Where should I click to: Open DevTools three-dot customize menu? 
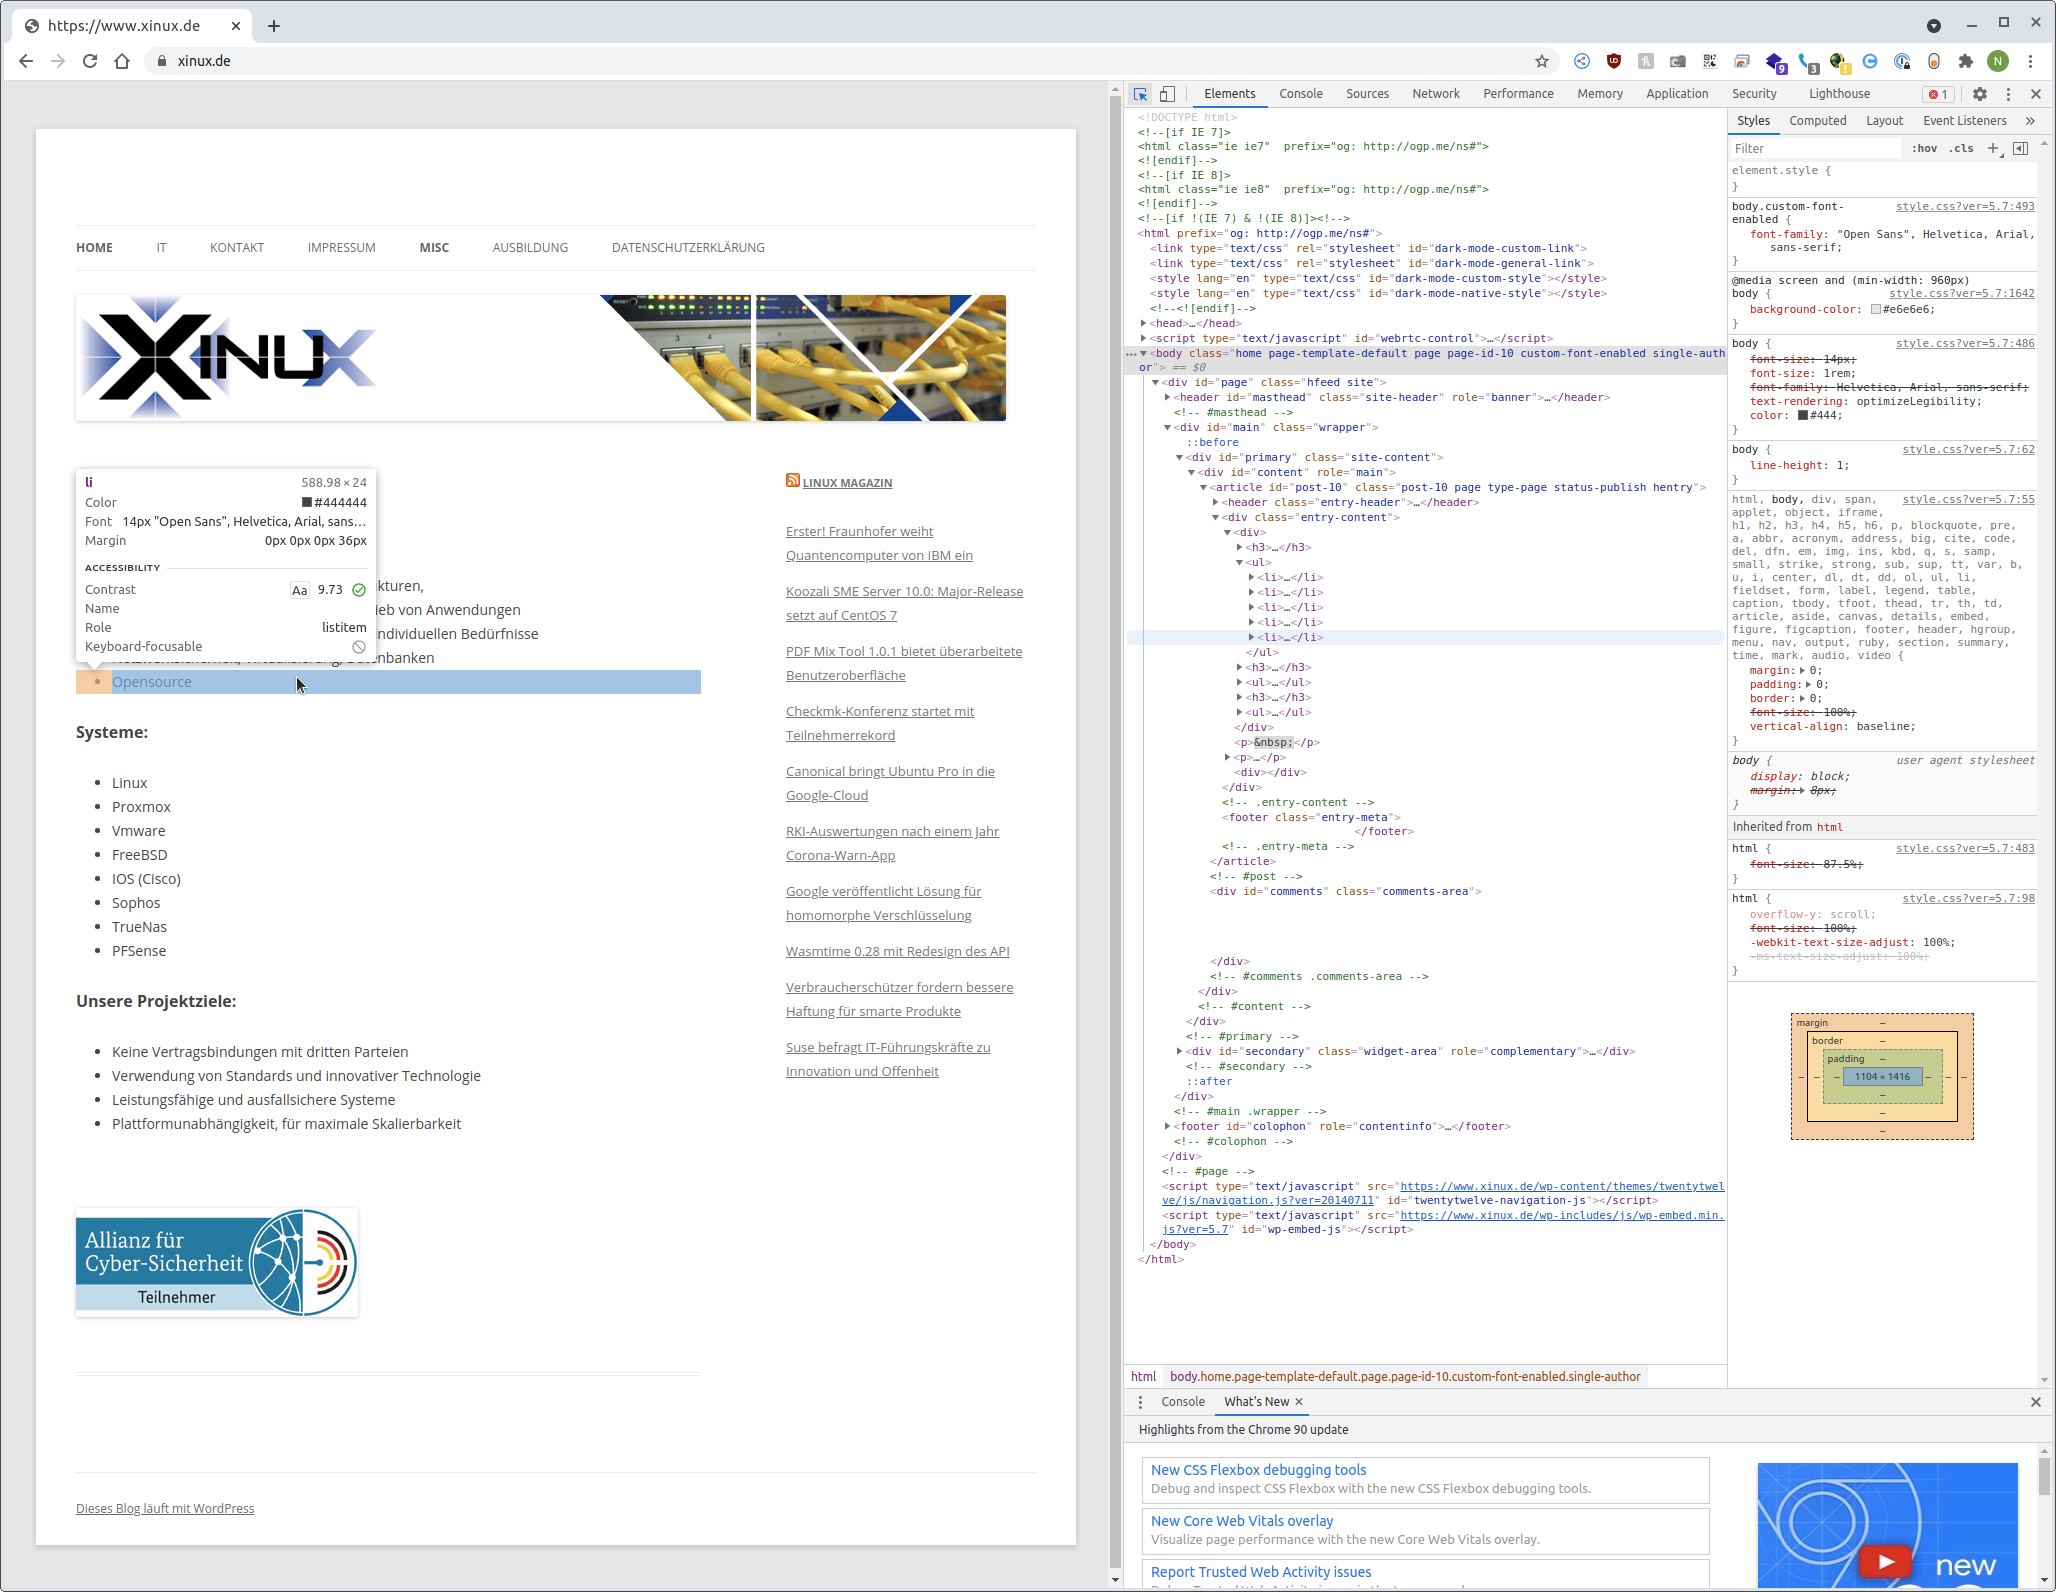pyautogui.click(x=2008, y=94)
